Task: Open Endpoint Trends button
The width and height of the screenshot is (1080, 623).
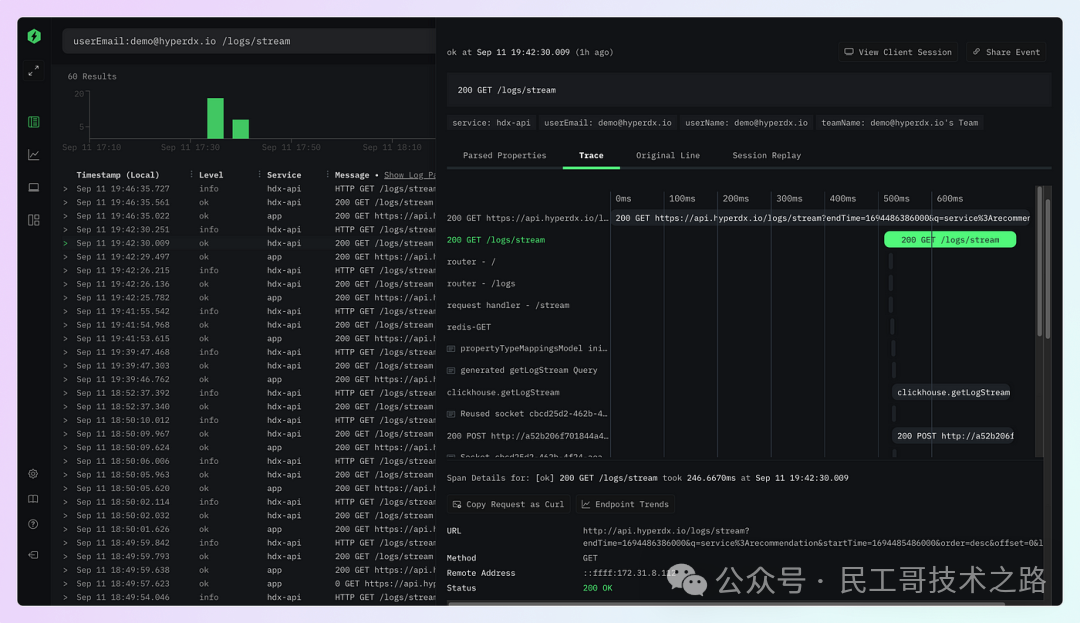Action: [625, 505]
